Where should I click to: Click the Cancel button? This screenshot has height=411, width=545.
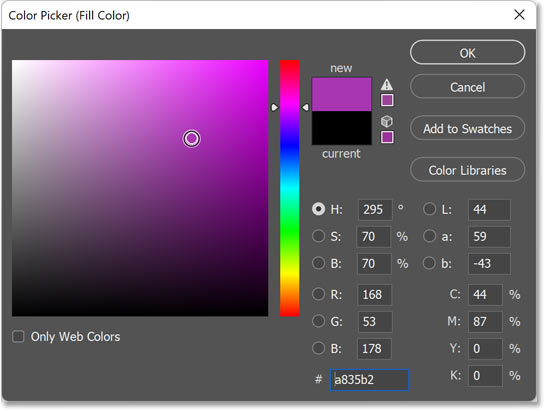point(467,87)
